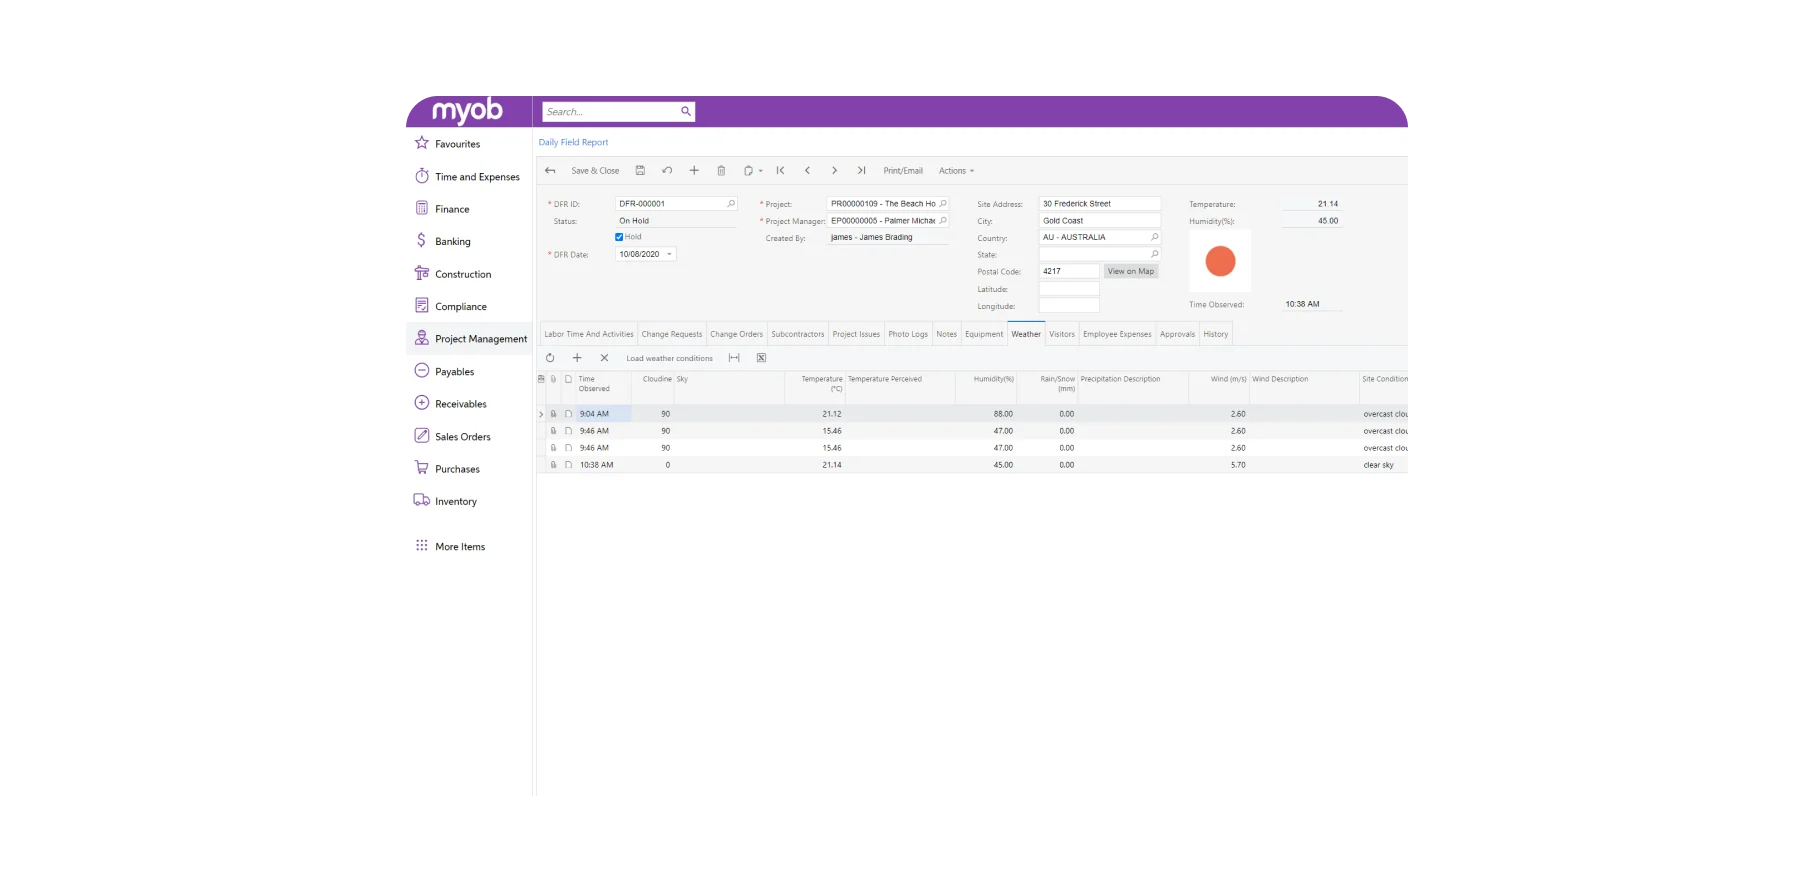1814x892 pixels.
Task: Switch to the Photo Logs tab
Action: coord(908,334)
